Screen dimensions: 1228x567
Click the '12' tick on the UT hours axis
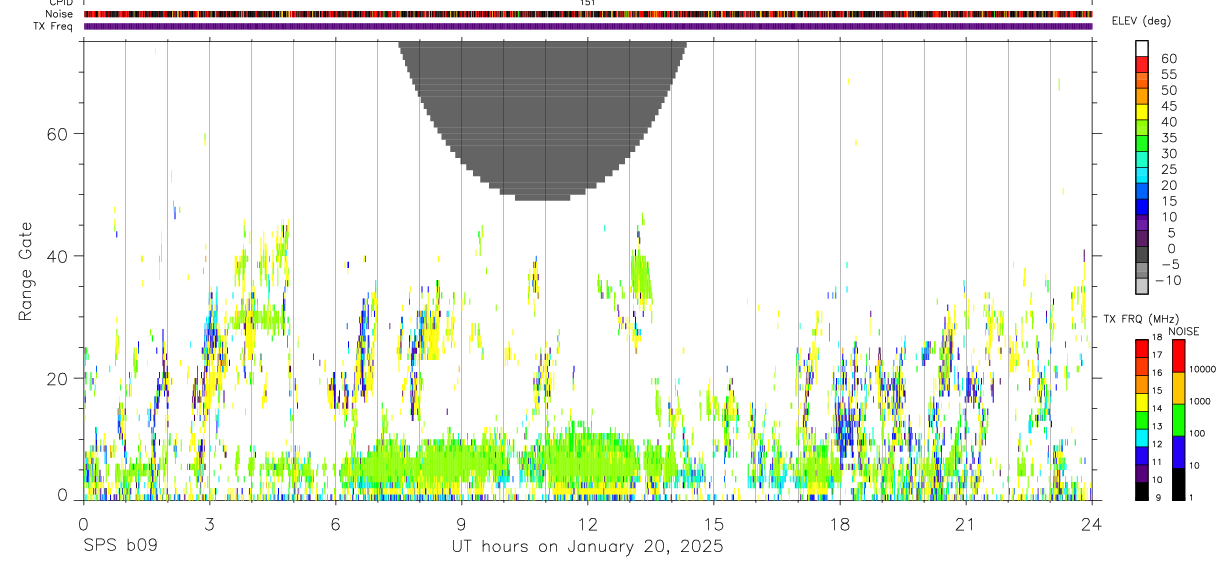pos(587,523)
